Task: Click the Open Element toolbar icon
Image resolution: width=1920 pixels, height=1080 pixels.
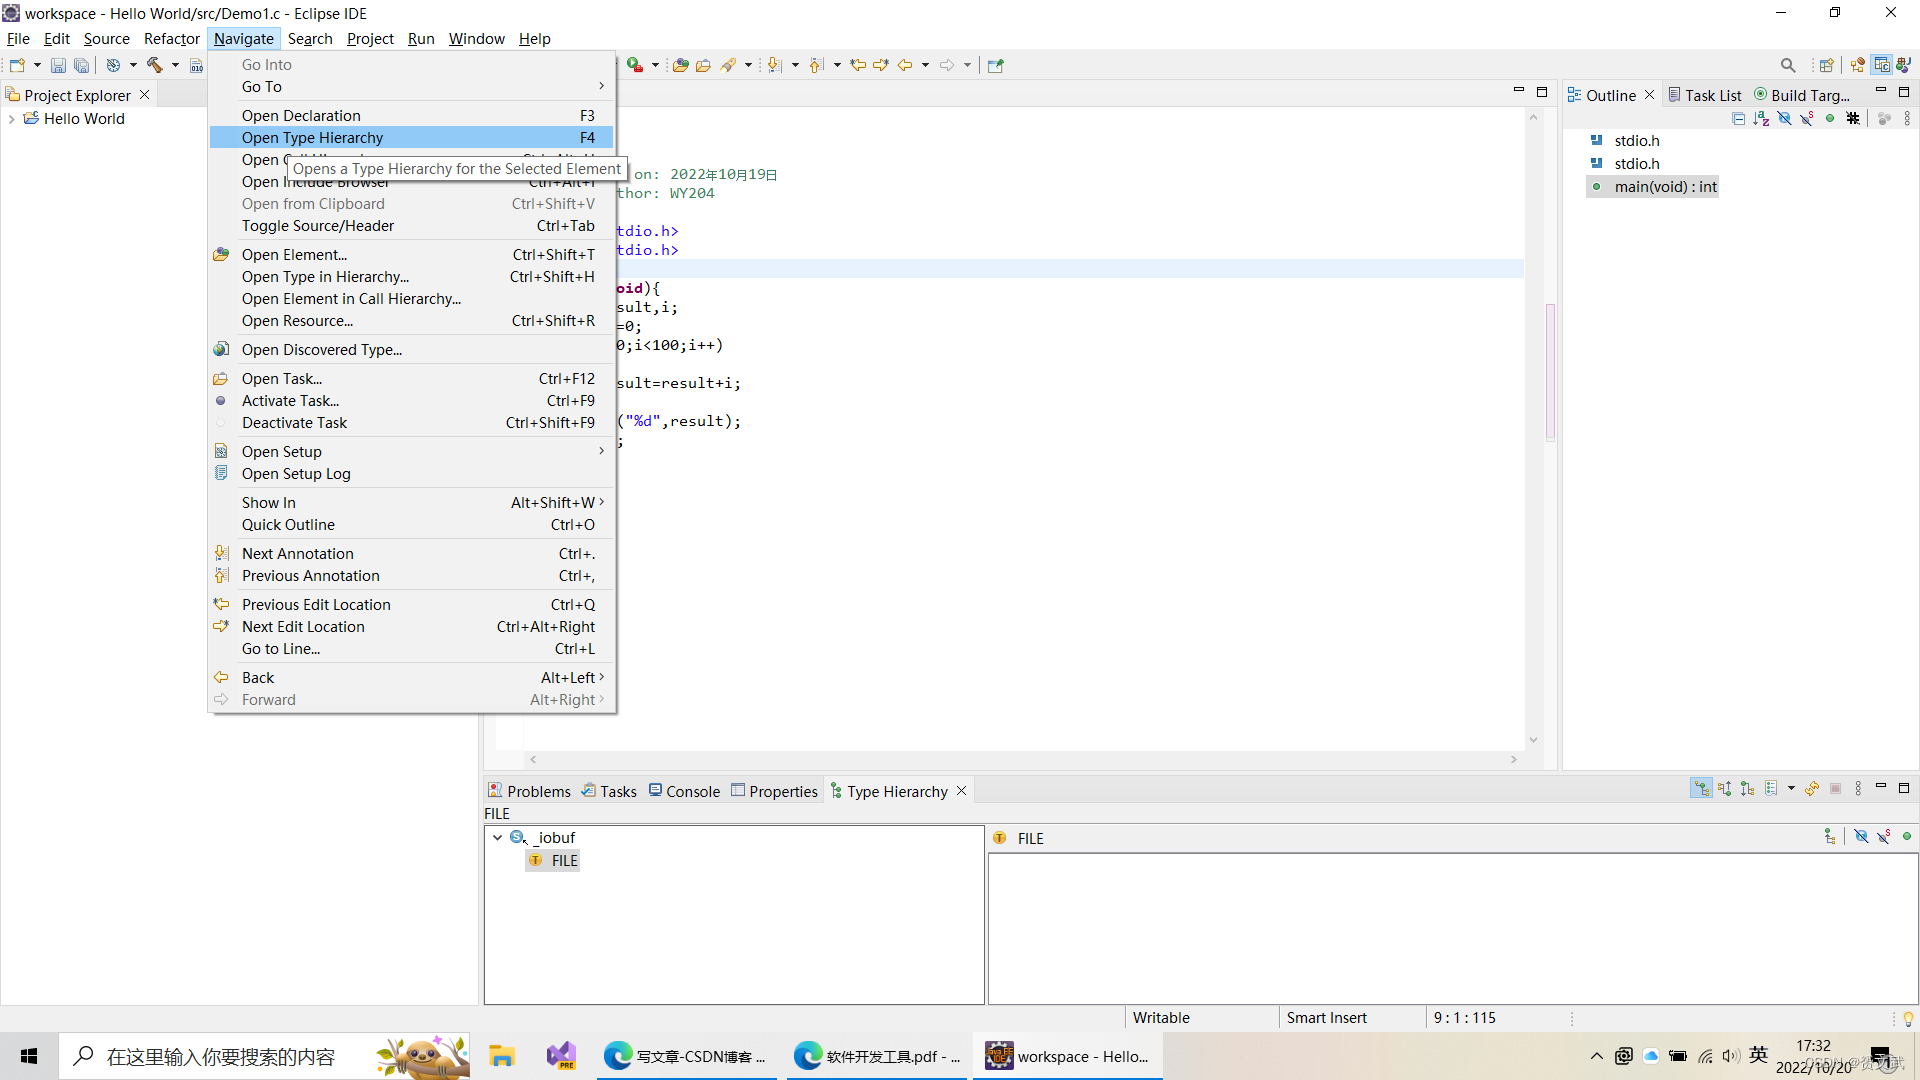Action: [x=681, y=65]
